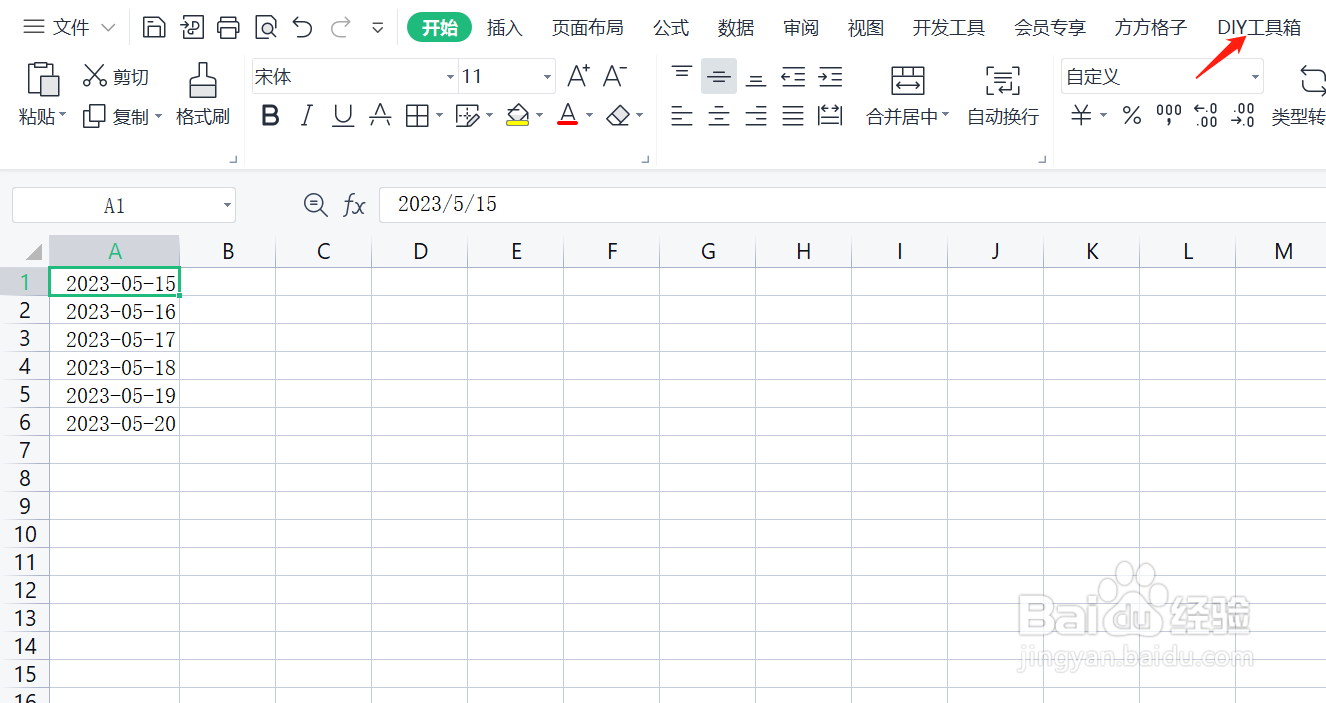Click the Save As / export icon
This screenshot has height=703, width=1326.
pos(191,27)
